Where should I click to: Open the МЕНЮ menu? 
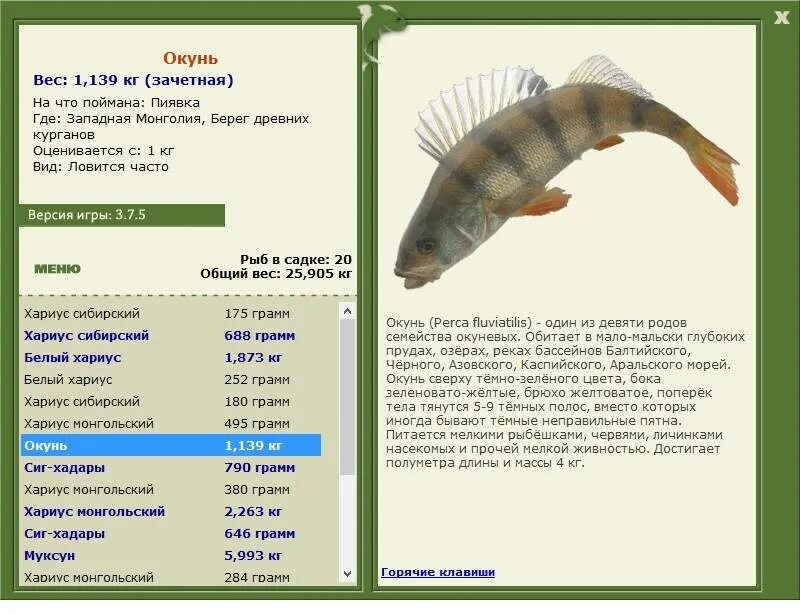pos(57,269)
